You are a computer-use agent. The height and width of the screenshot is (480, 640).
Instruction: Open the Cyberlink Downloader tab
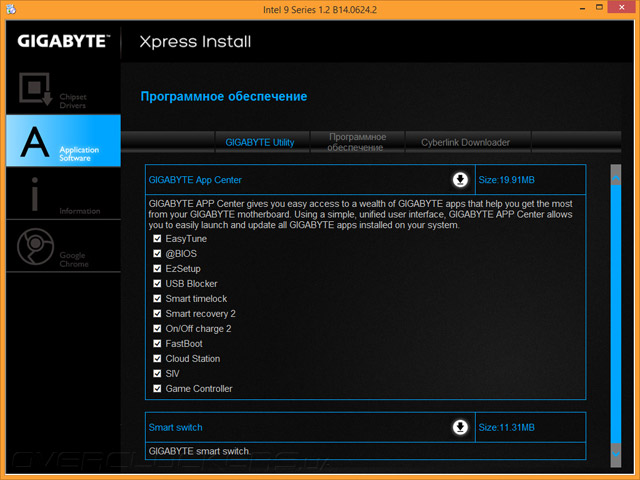pos(468,142)
